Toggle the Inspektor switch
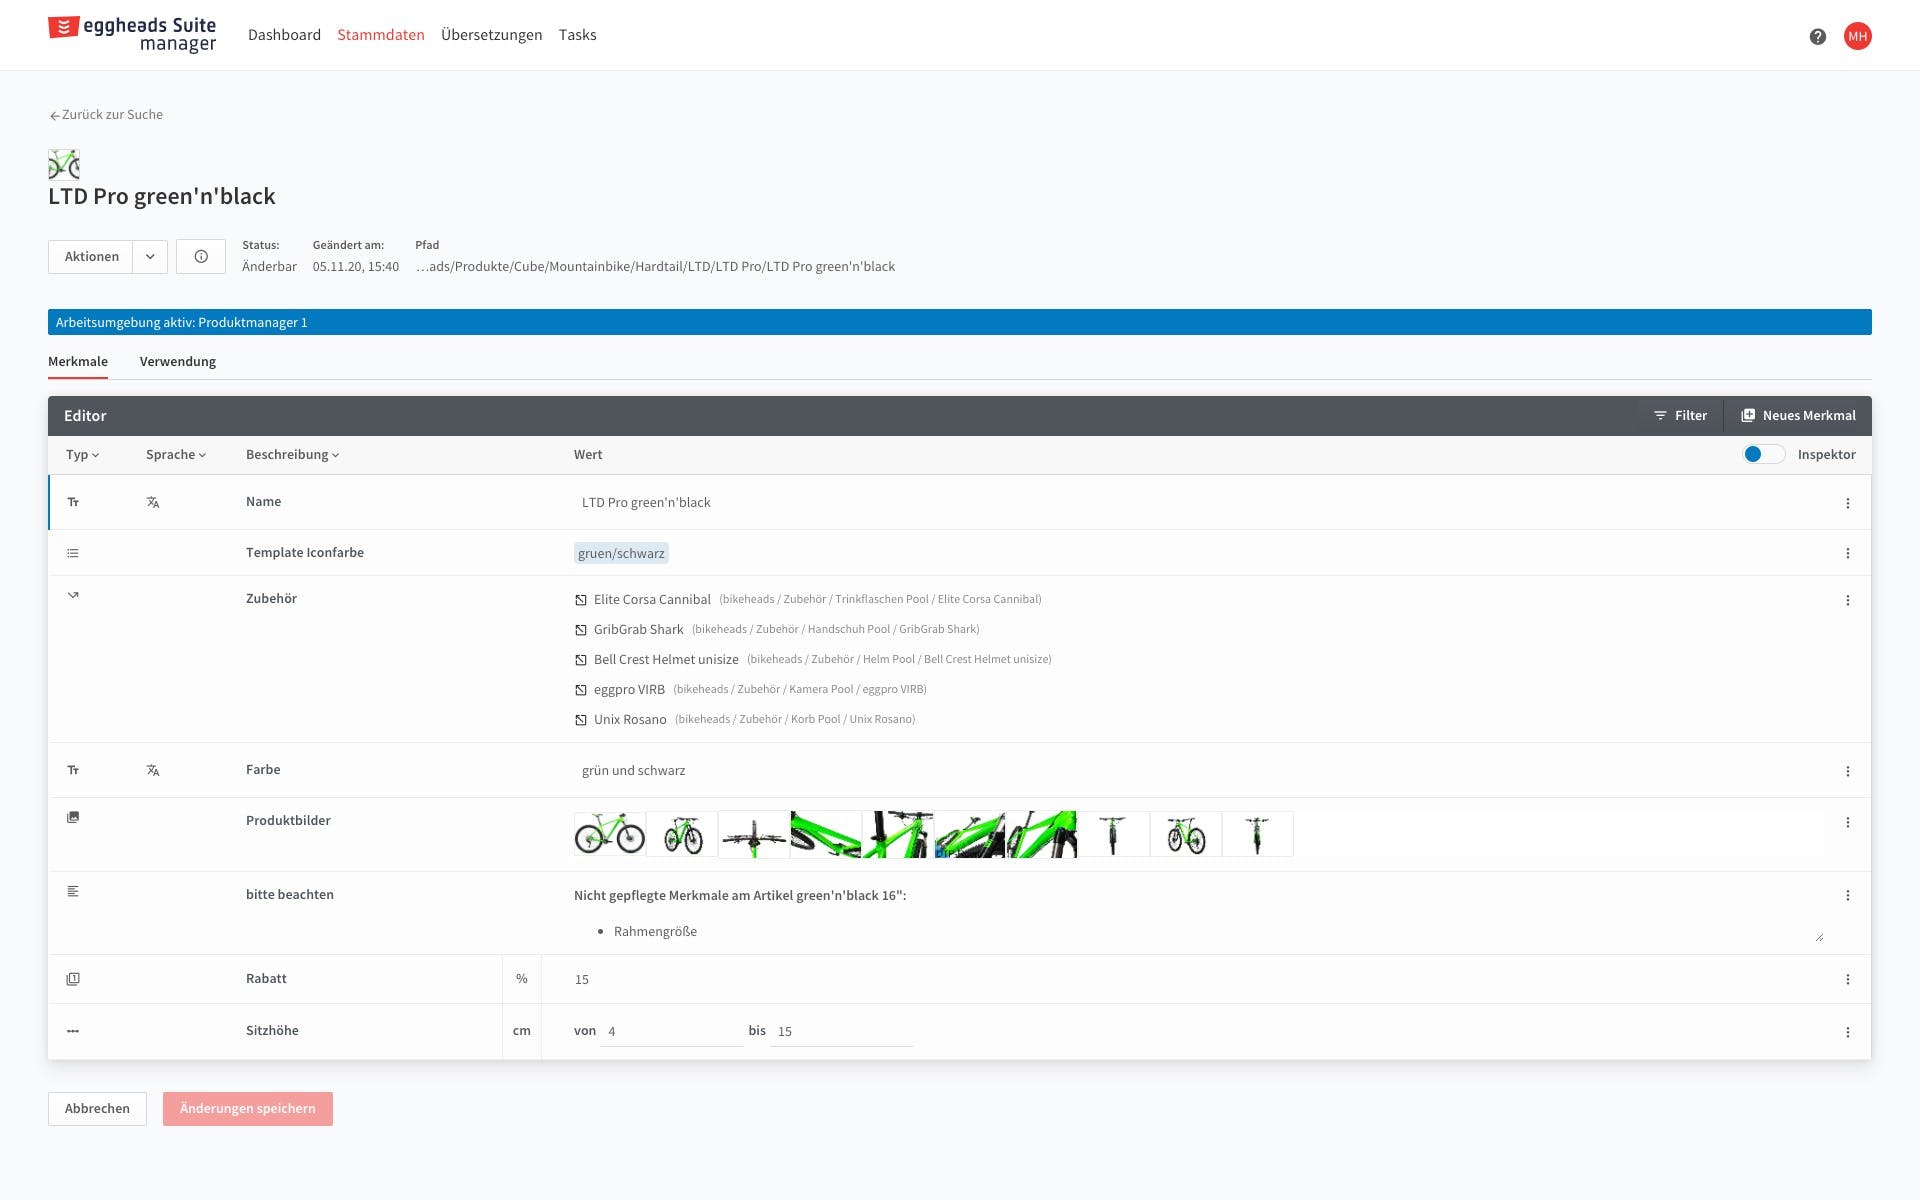This screenshot has width=1920, height=1200. (1763, 455)
